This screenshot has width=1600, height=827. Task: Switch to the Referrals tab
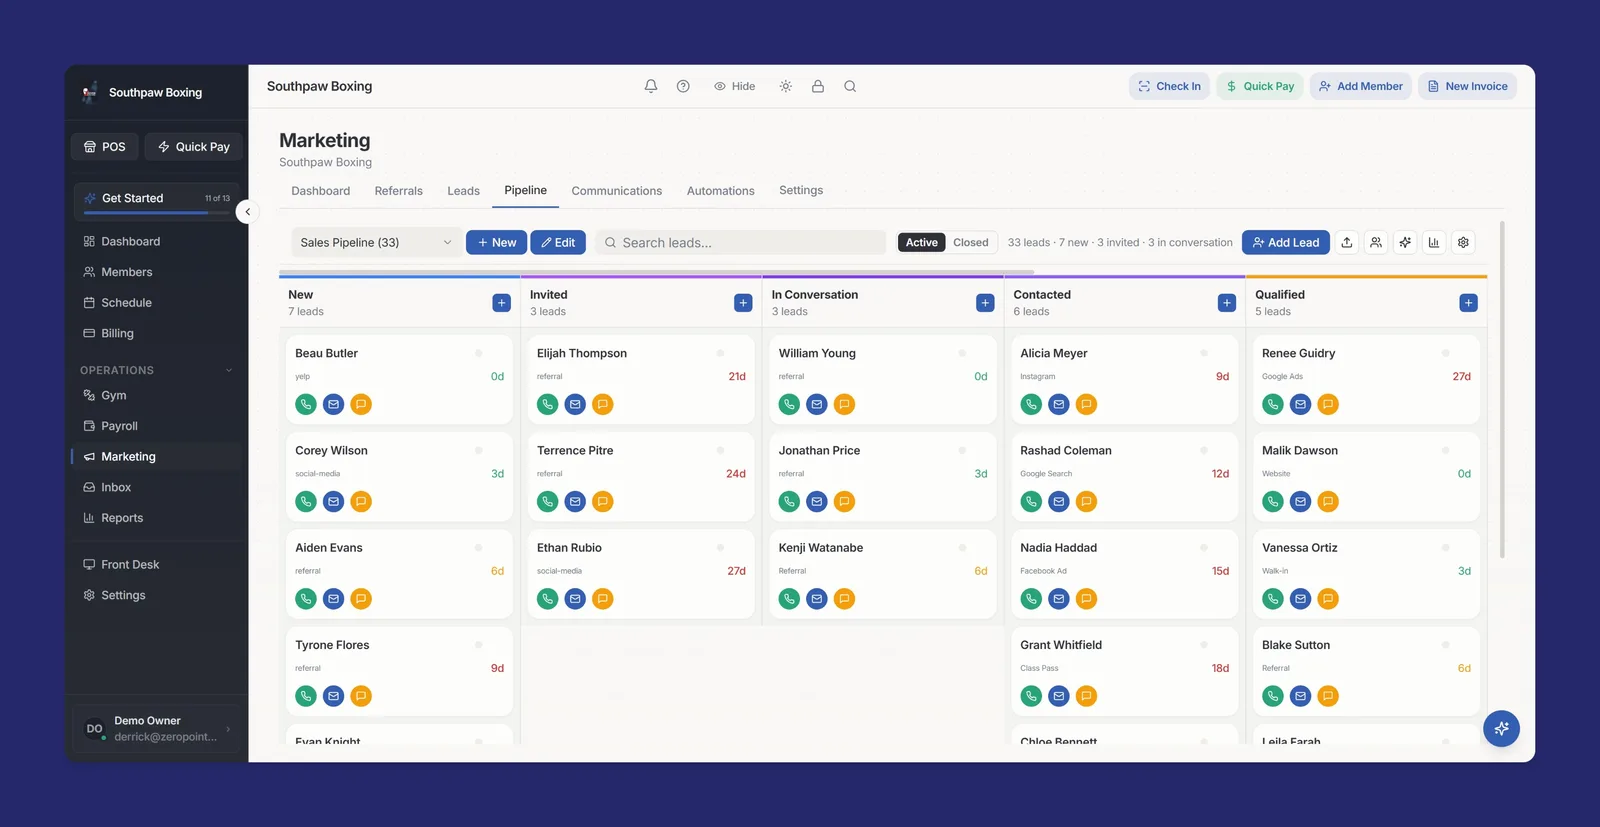click(398, 191)
